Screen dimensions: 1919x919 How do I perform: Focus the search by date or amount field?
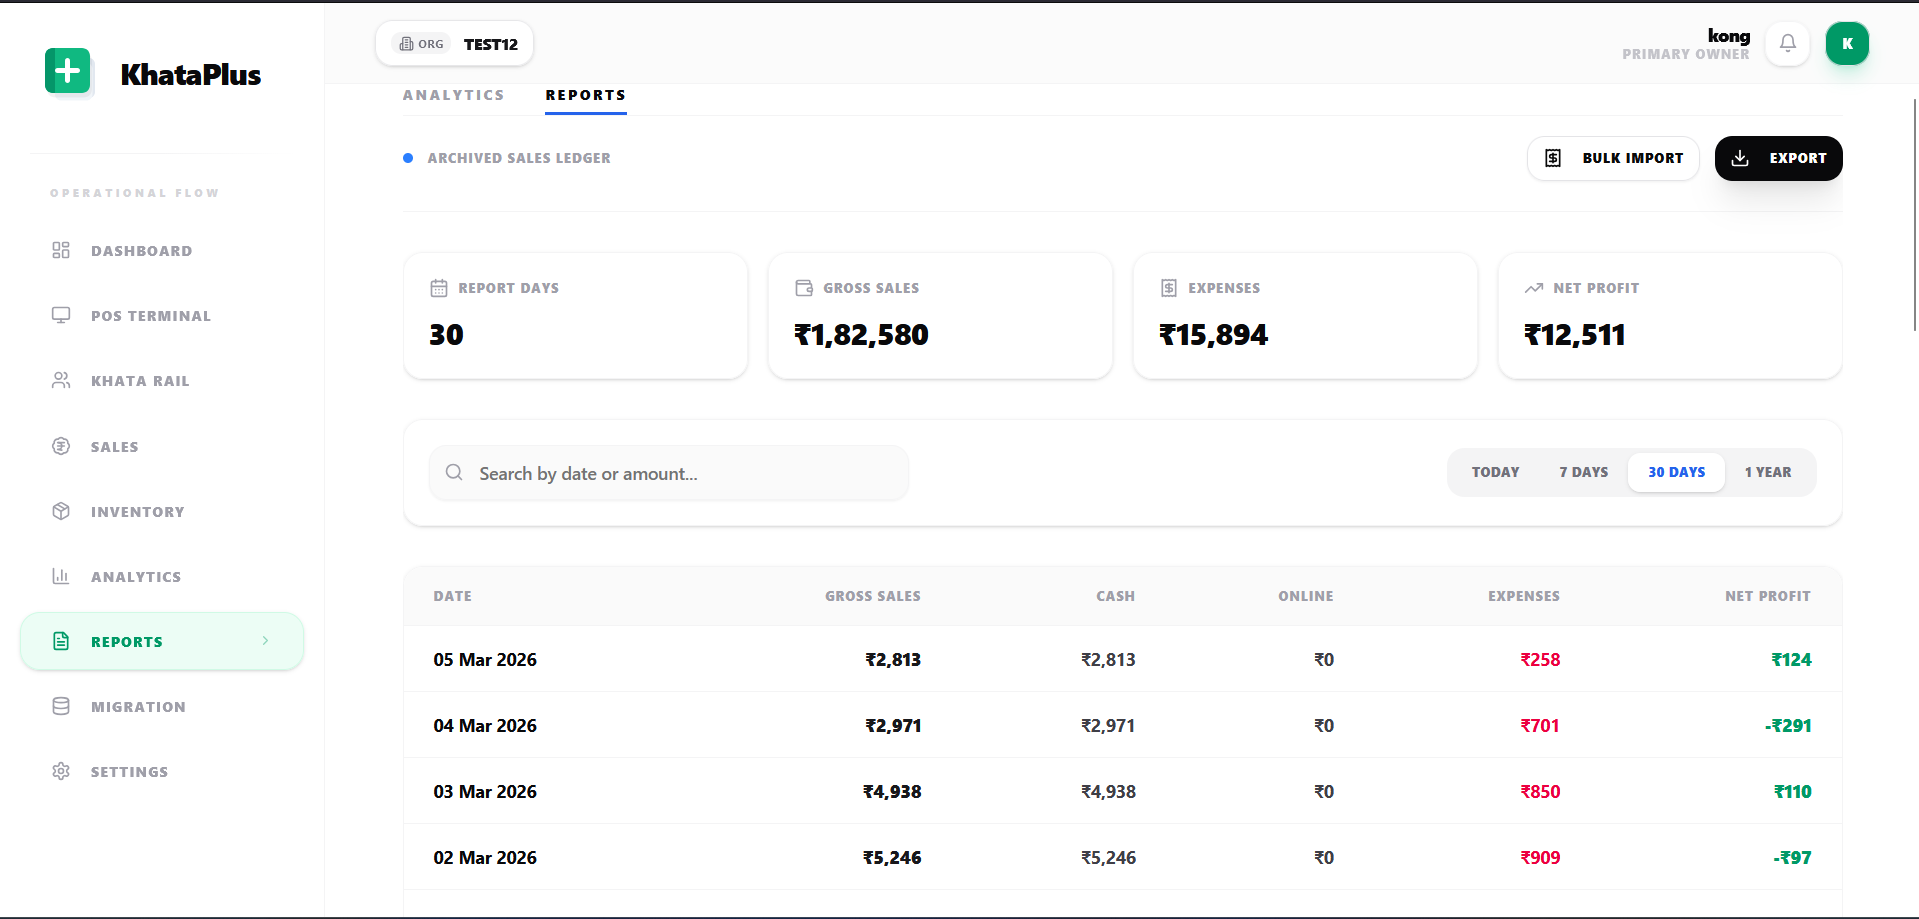[668, 473]
